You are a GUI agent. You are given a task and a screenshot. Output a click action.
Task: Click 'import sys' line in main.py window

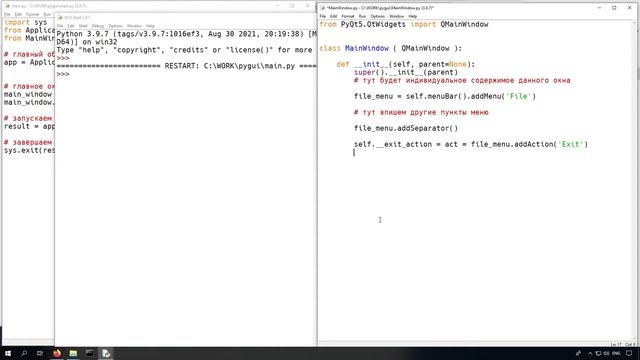pyautogui.click(x=26, y=22)
